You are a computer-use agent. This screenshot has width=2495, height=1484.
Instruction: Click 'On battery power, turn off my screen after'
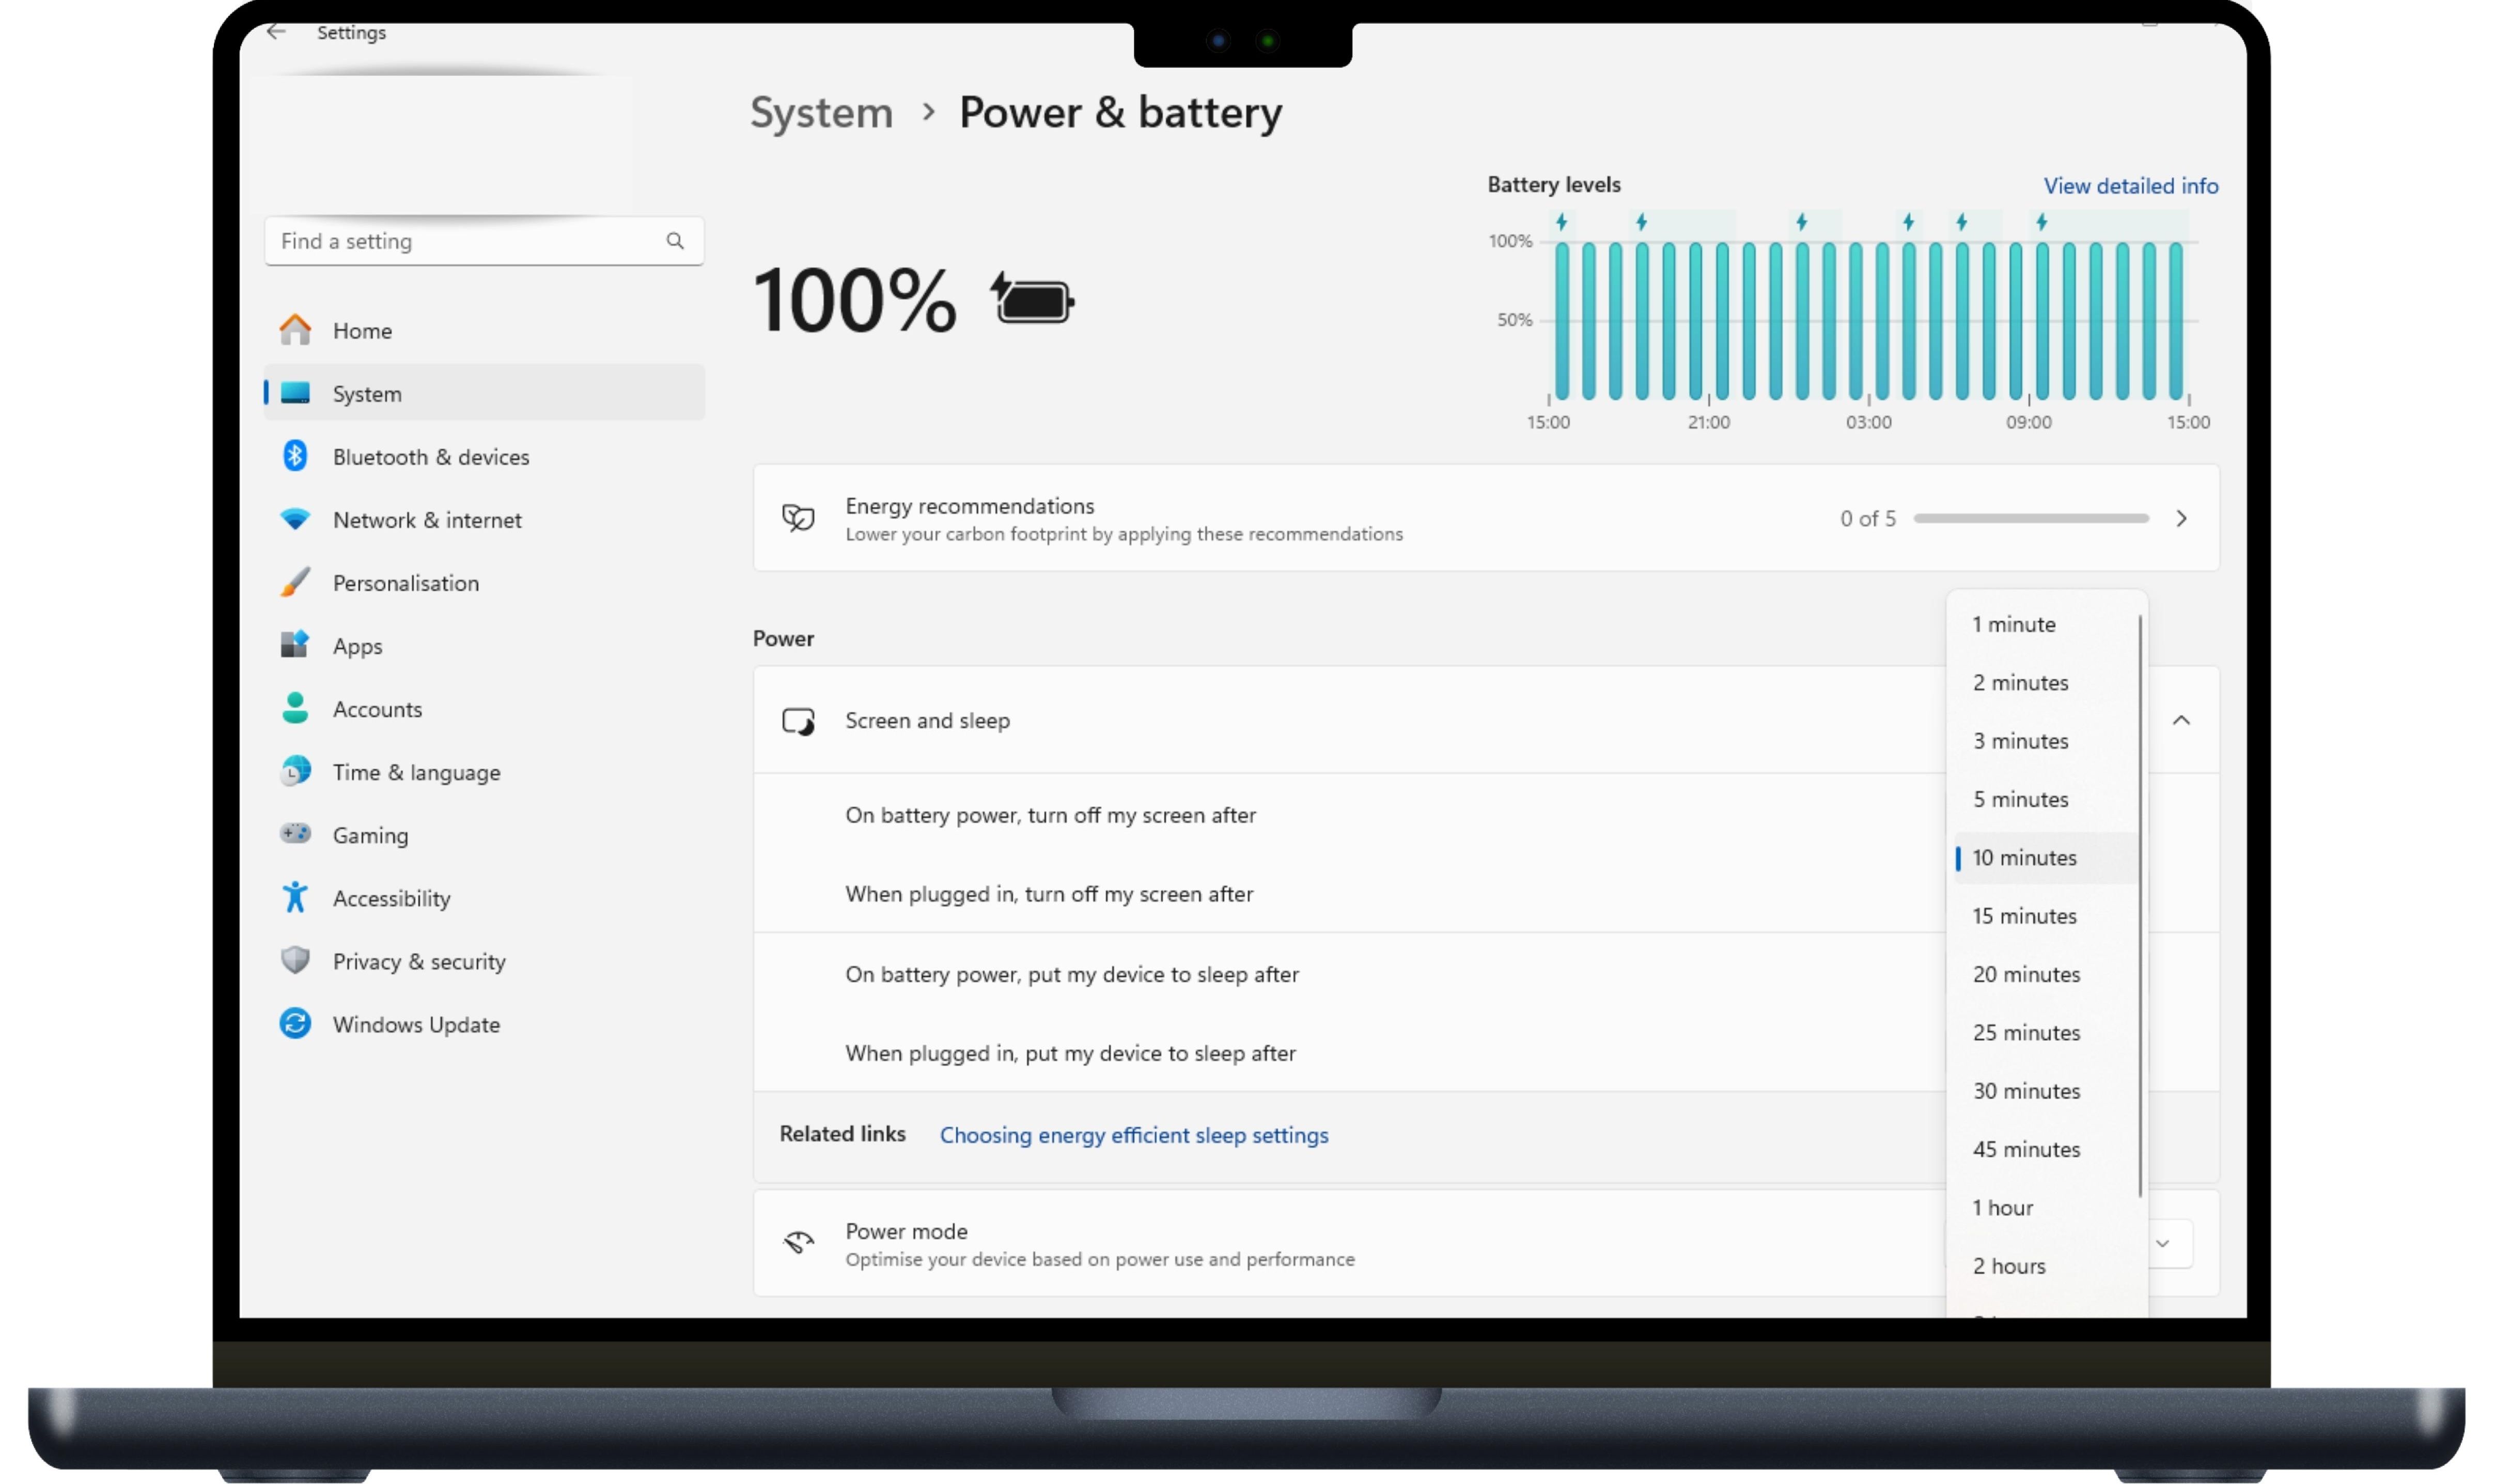[x=1050, y=815]
